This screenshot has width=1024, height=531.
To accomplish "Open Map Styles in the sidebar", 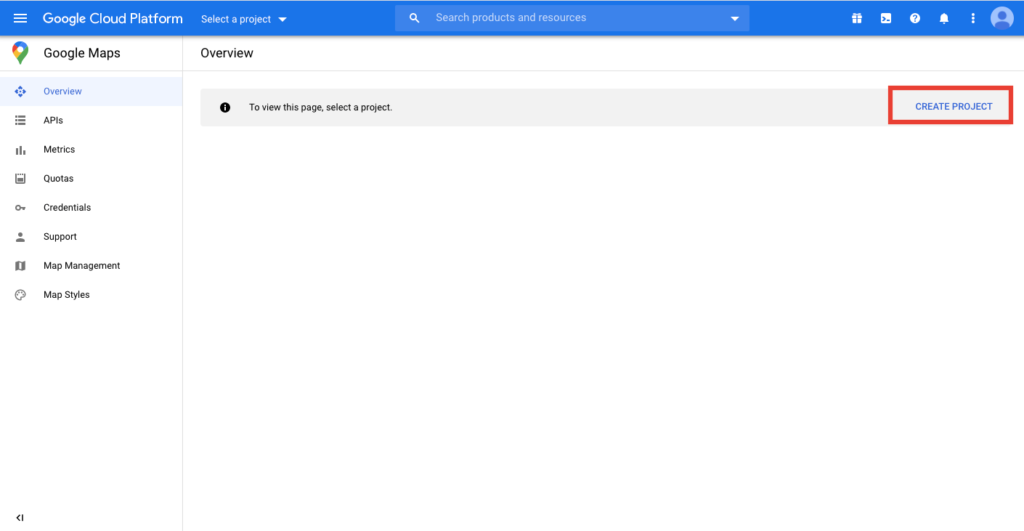I will point(91,295).
